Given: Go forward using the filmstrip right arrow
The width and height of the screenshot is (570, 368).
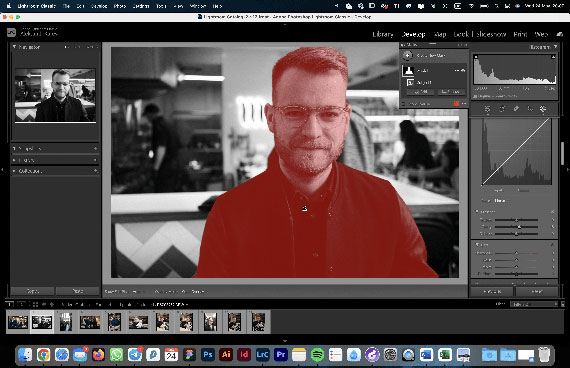Looking at the screenshot, I should coord(52,304).
